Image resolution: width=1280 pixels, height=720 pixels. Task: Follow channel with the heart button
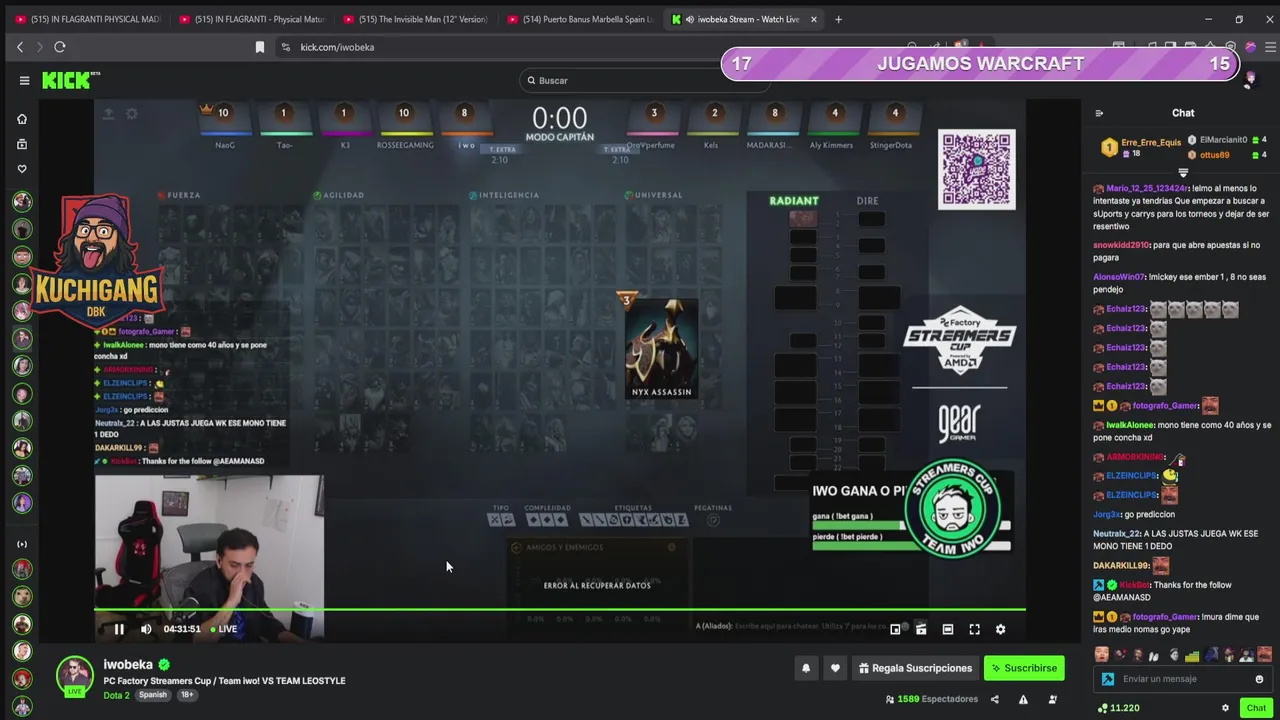(x=835, y=668)
